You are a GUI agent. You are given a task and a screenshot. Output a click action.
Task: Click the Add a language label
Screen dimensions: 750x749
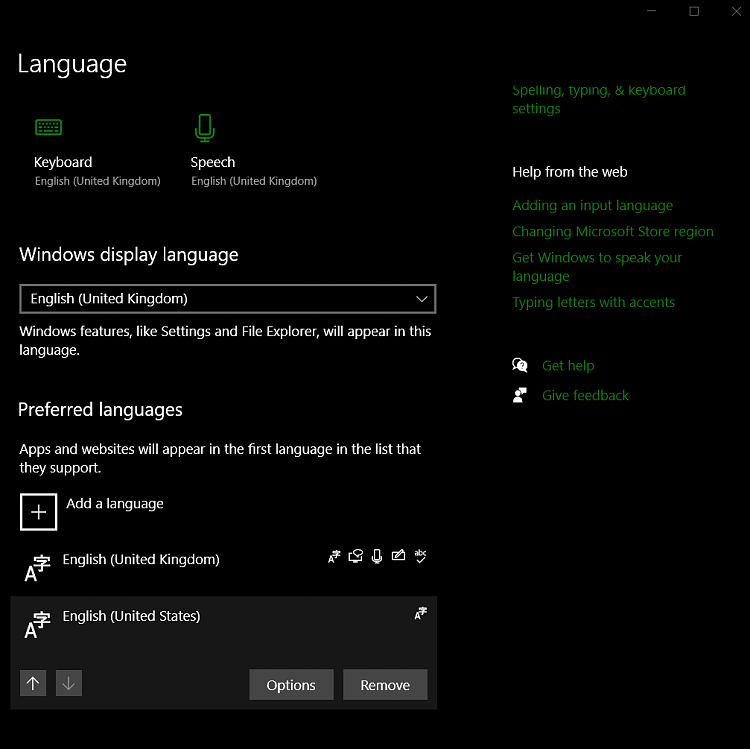[115, 504]
